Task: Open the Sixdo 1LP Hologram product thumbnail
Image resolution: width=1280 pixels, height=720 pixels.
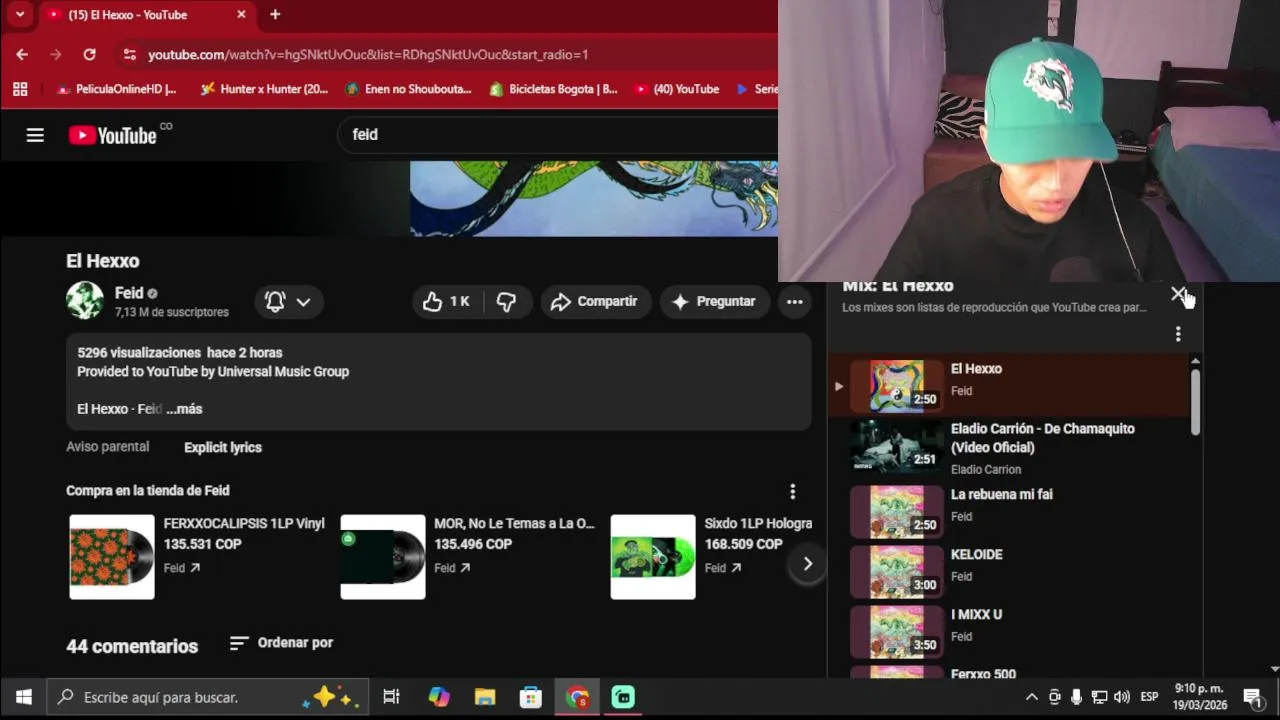Action: (x=653, y=557)
